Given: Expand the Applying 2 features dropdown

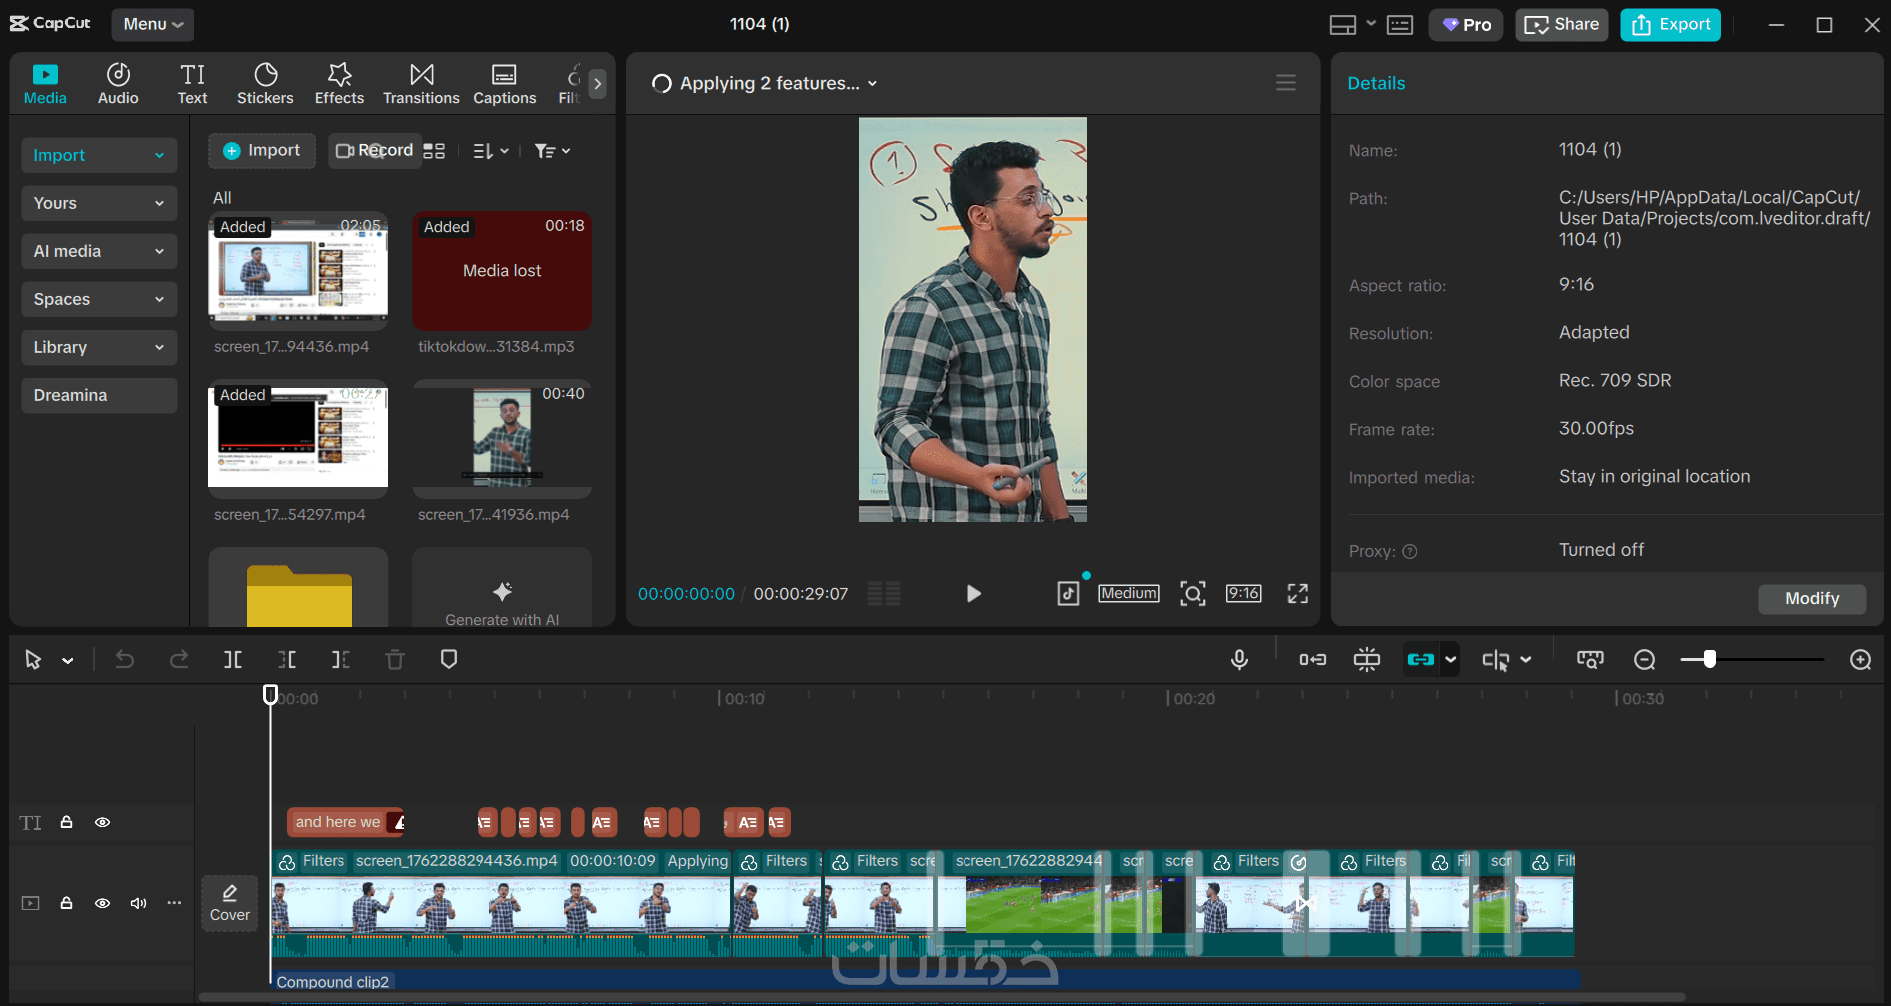Looking at the screenshot, I should tap(872, 84).
